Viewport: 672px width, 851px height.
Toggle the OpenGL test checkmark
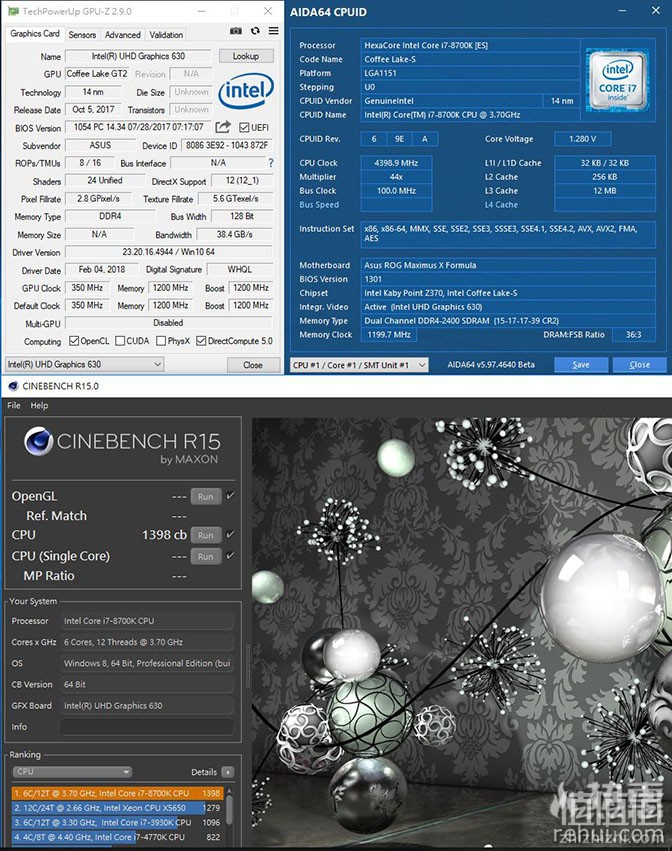(231, 496)
